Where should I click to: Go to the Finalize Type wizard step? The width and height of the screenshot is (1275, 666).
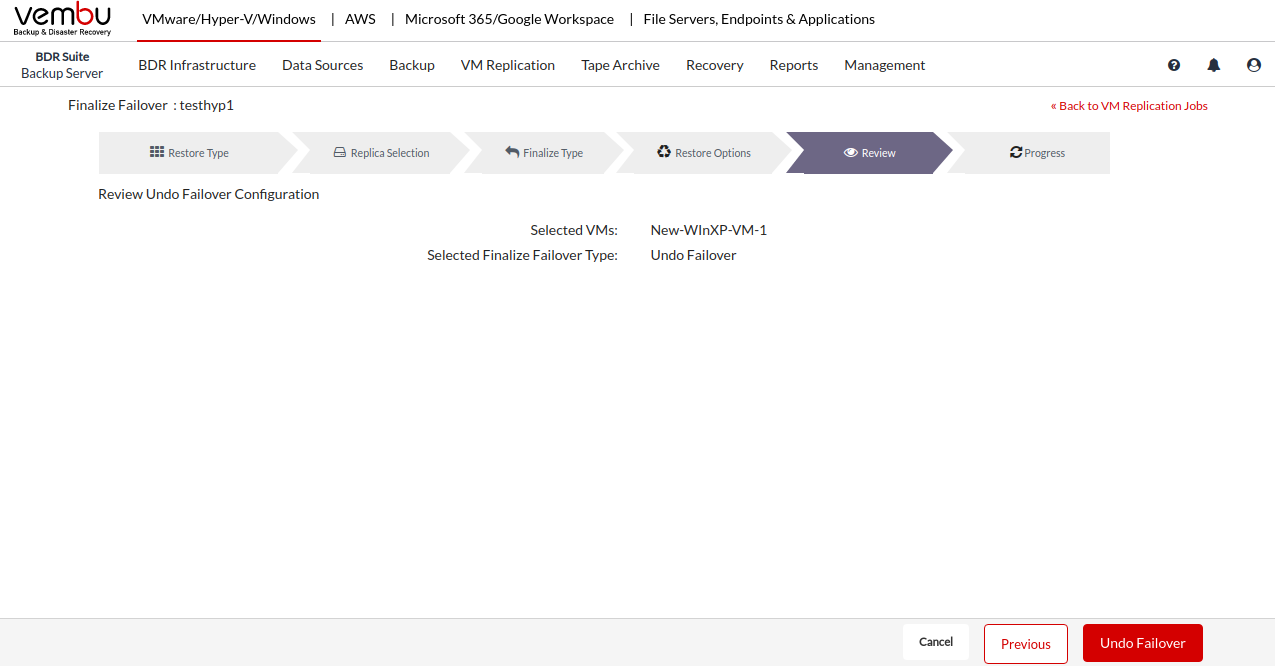click(x=544, y=153)
